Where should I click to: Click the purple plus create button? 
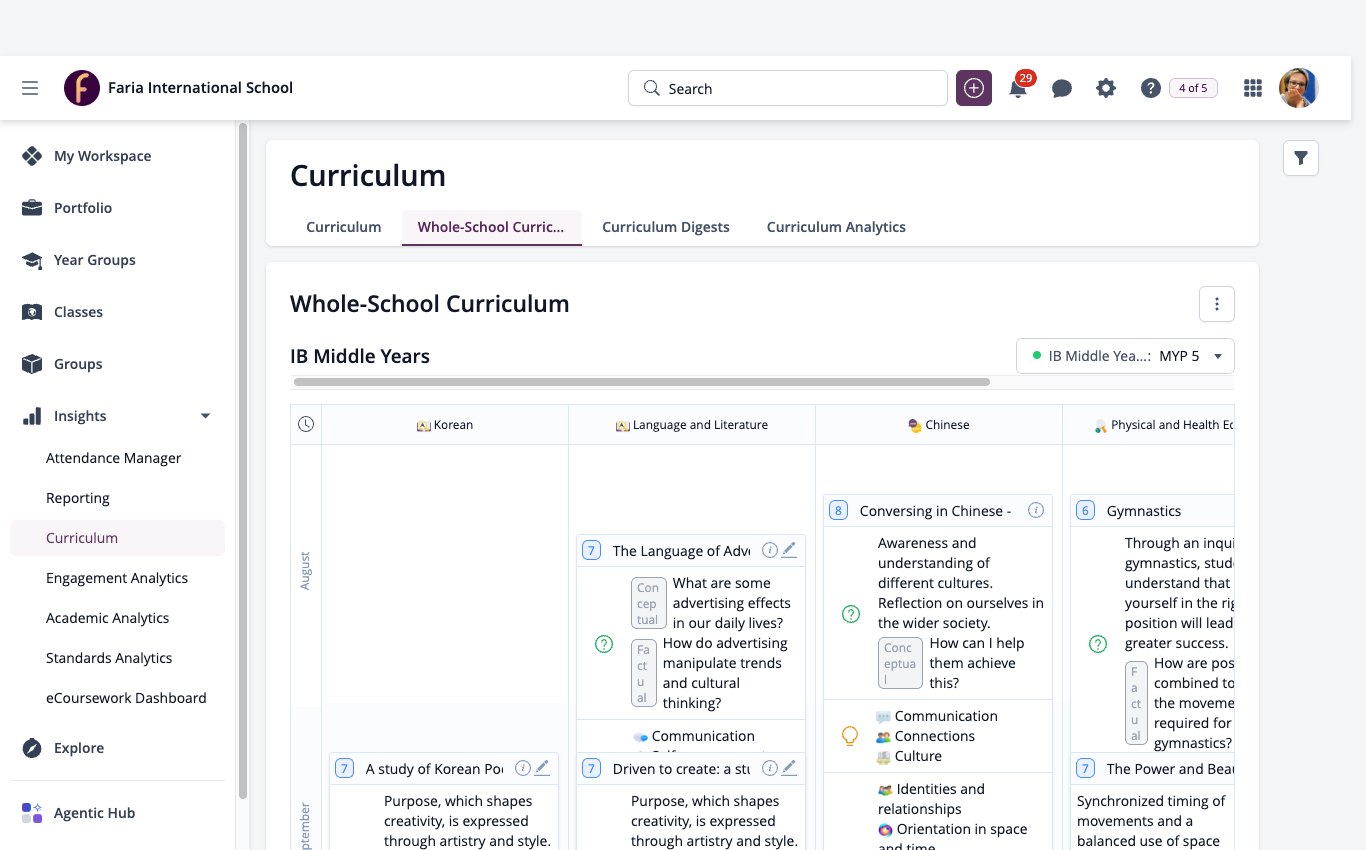tap(974, 88)
